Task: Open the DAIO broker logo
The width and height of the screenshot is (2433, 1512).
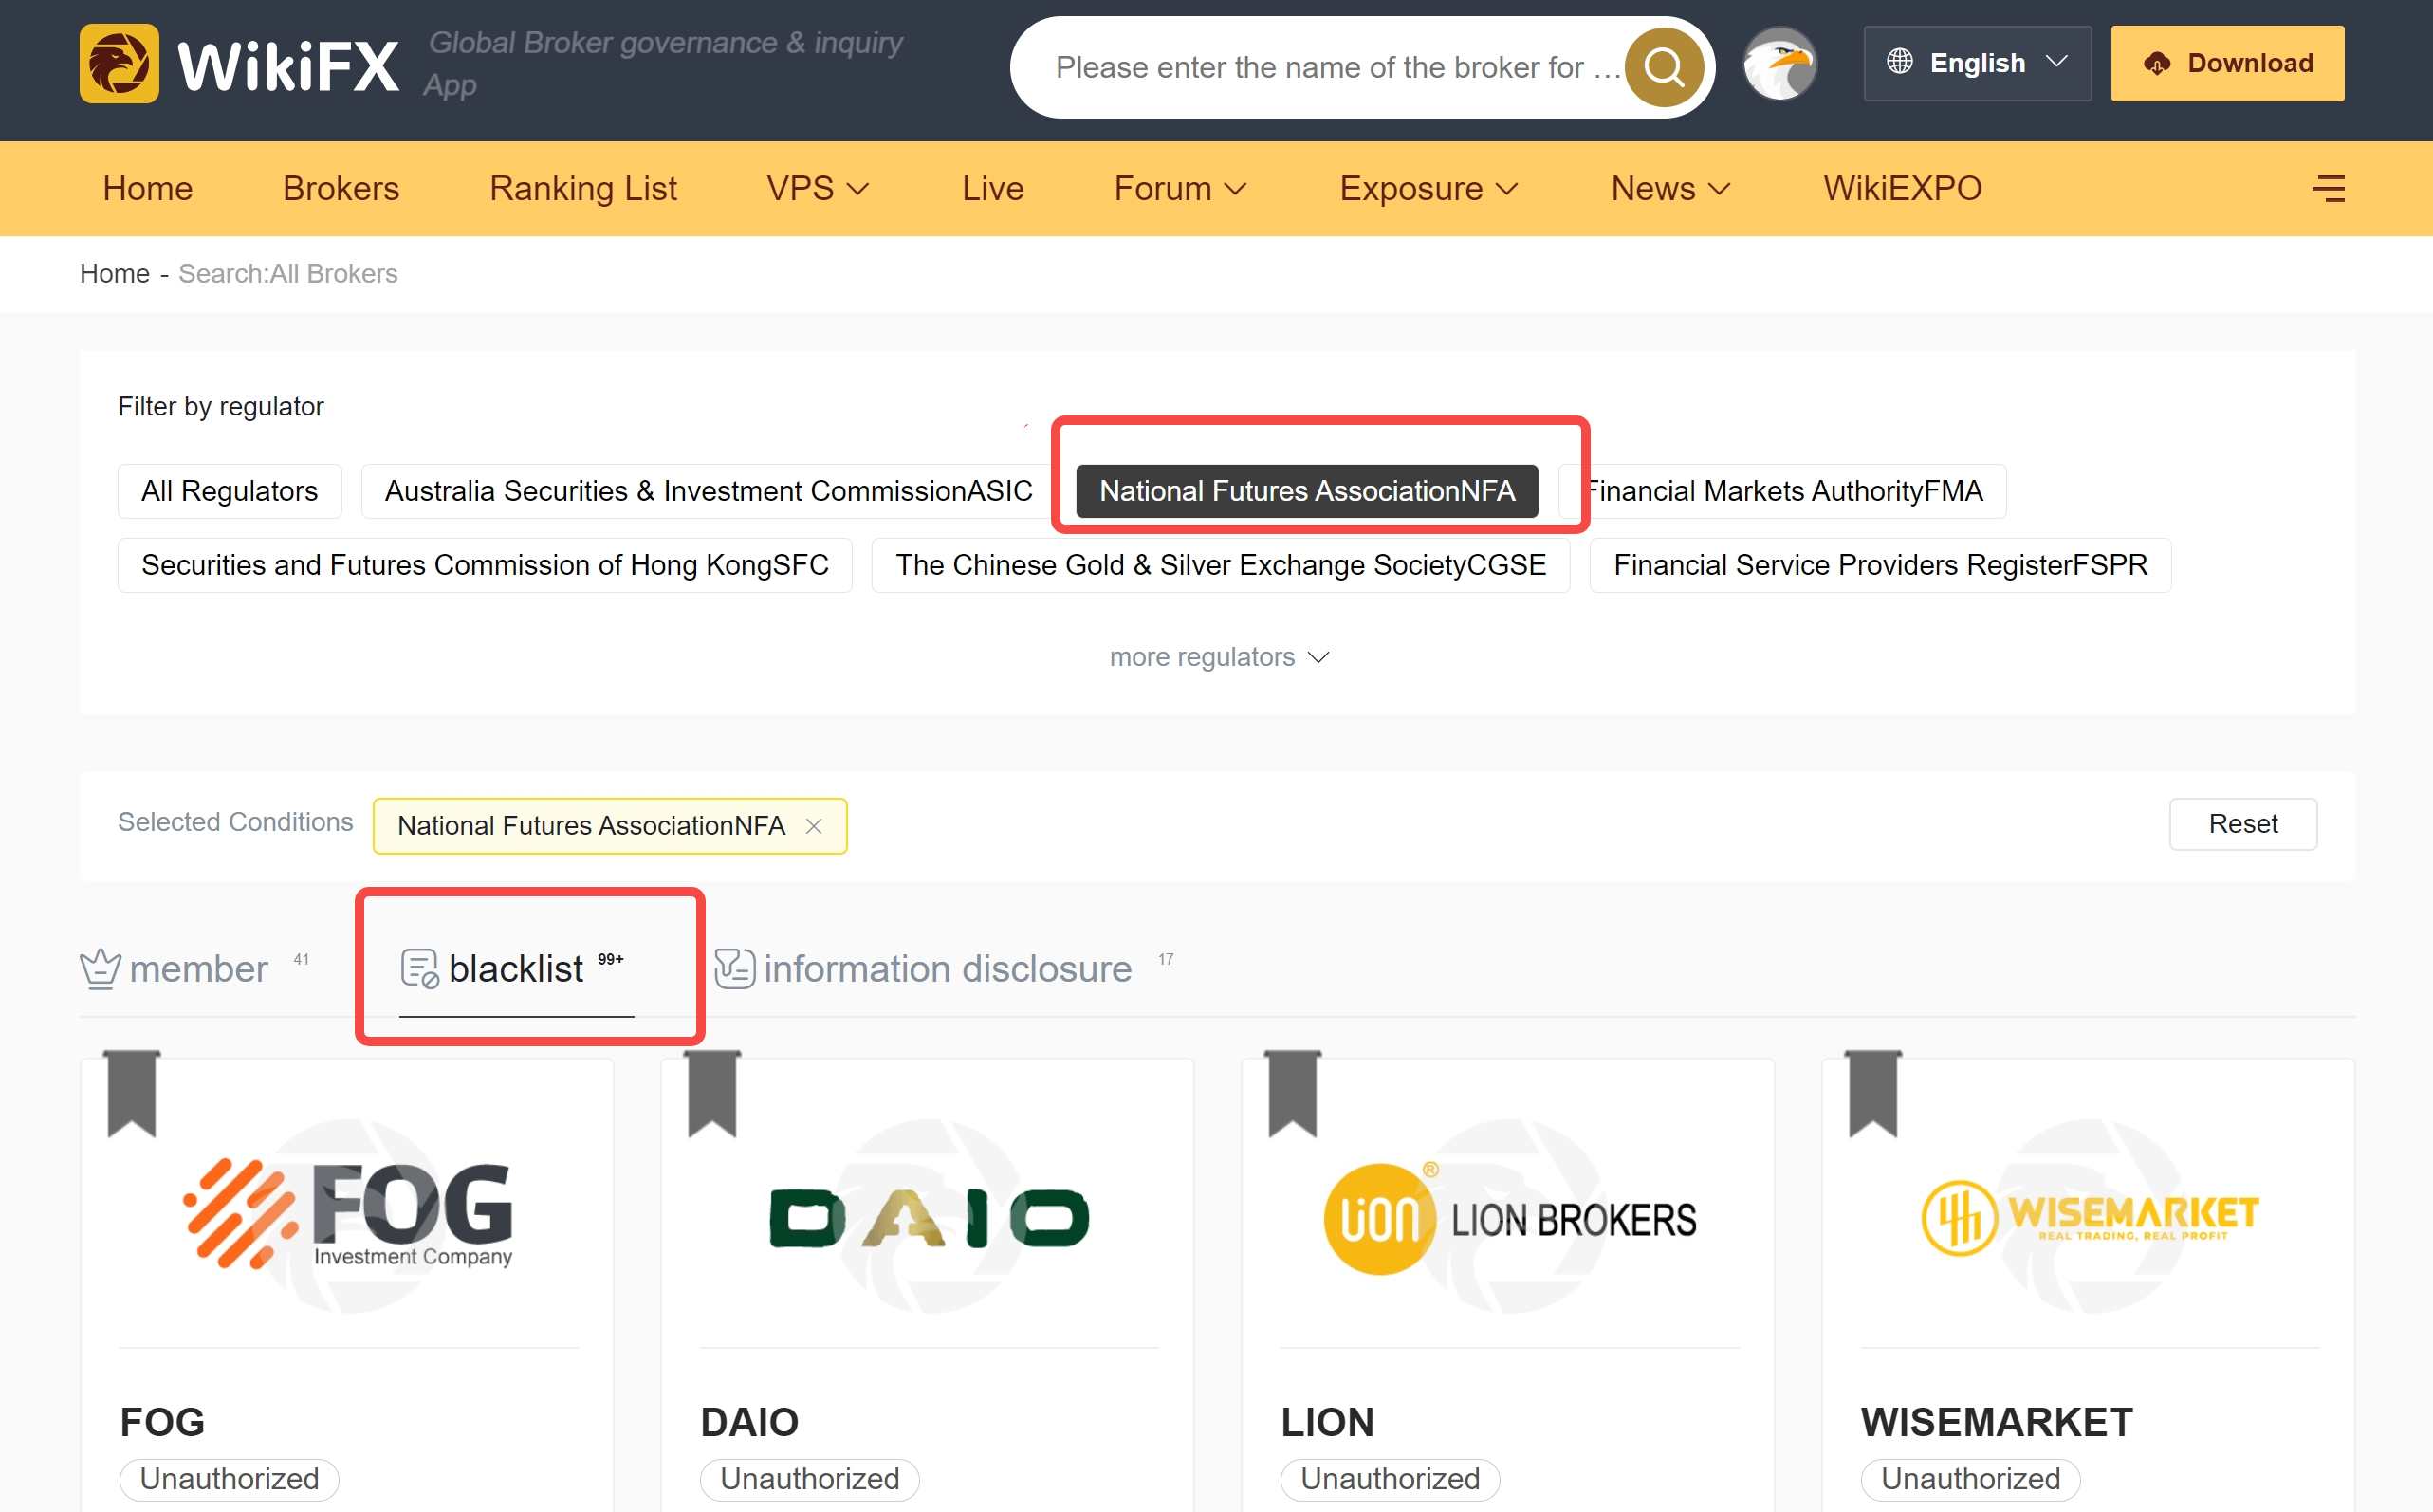Action: (929, 1217)
